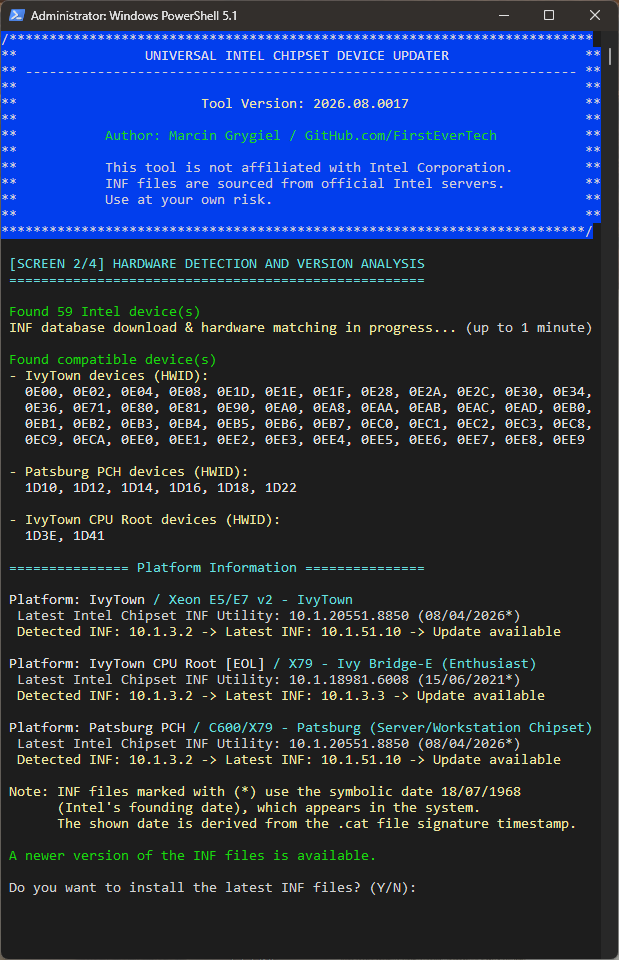Click the HWID value '1D41'
Viewport: 619px width, 960px height.
[89, 536]
